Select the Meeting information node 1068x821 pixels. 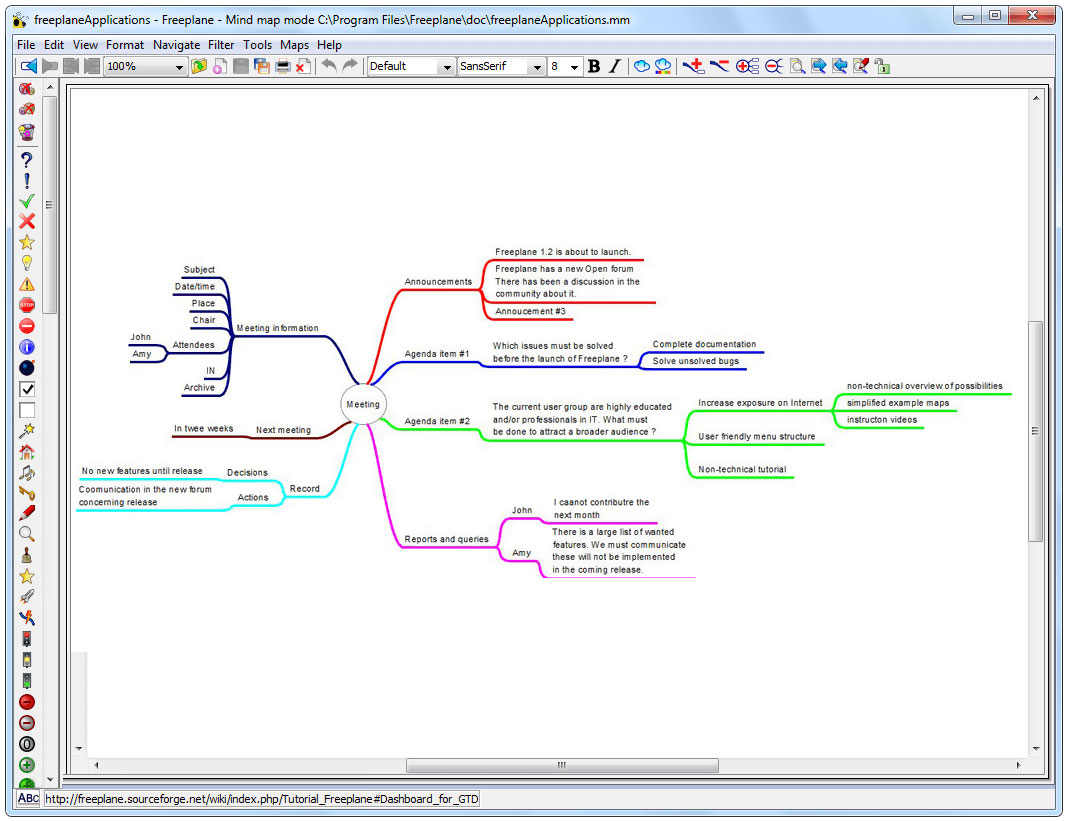(277, 328)
